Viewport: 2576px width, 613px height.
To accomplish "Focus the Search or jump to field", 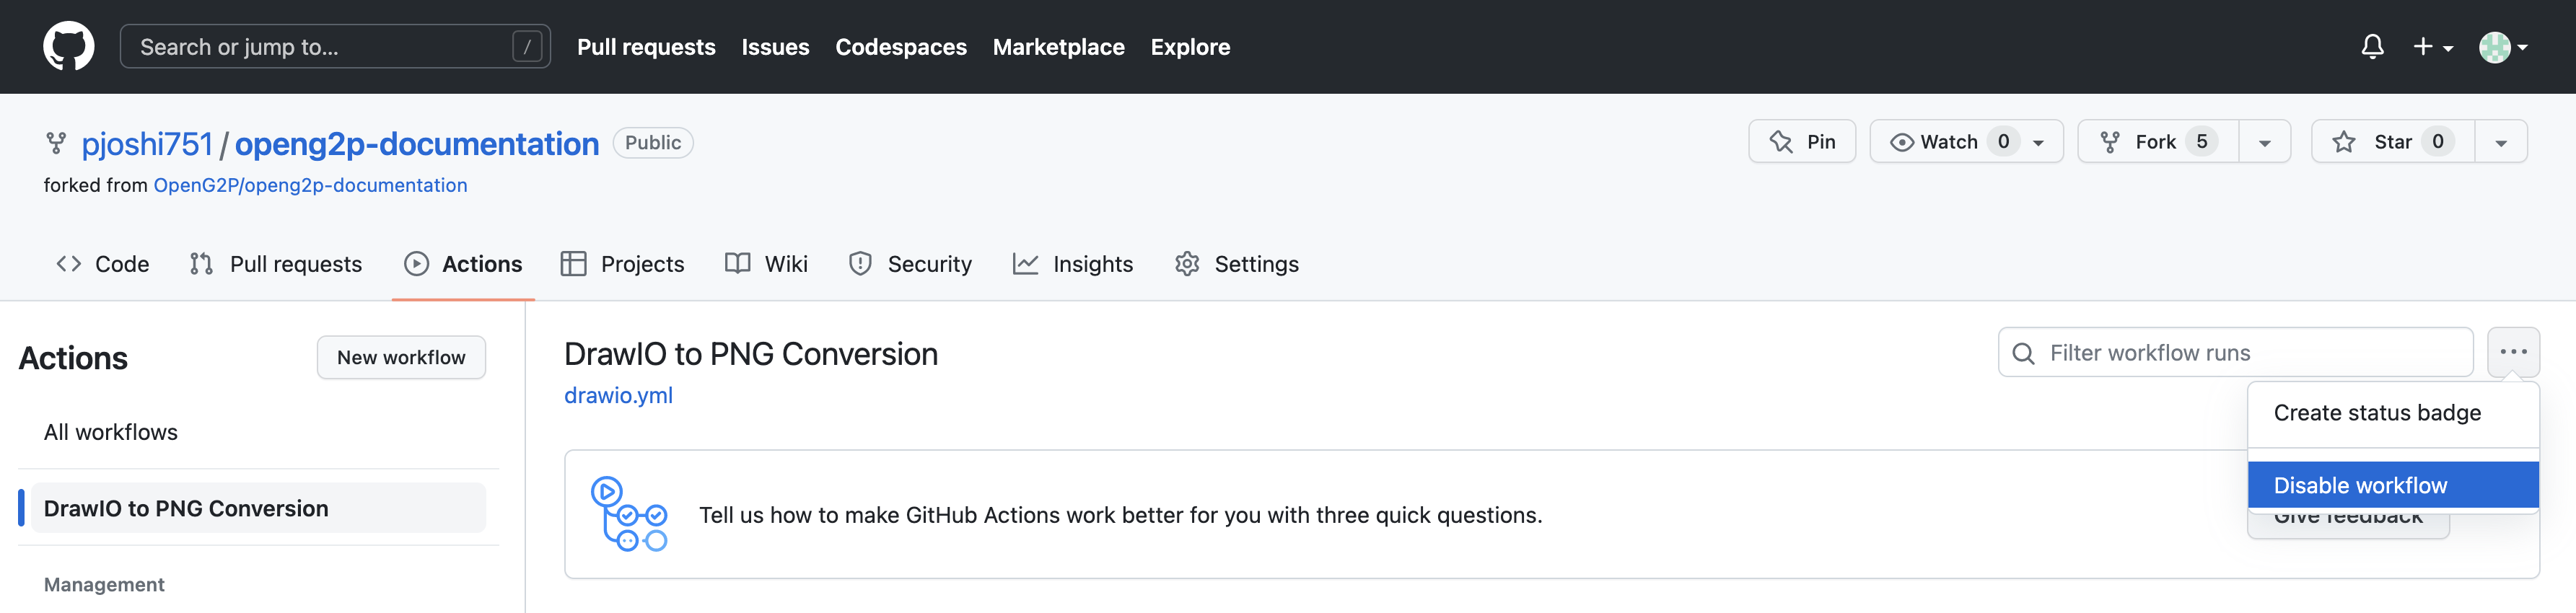I will click(x=335, y=46).
